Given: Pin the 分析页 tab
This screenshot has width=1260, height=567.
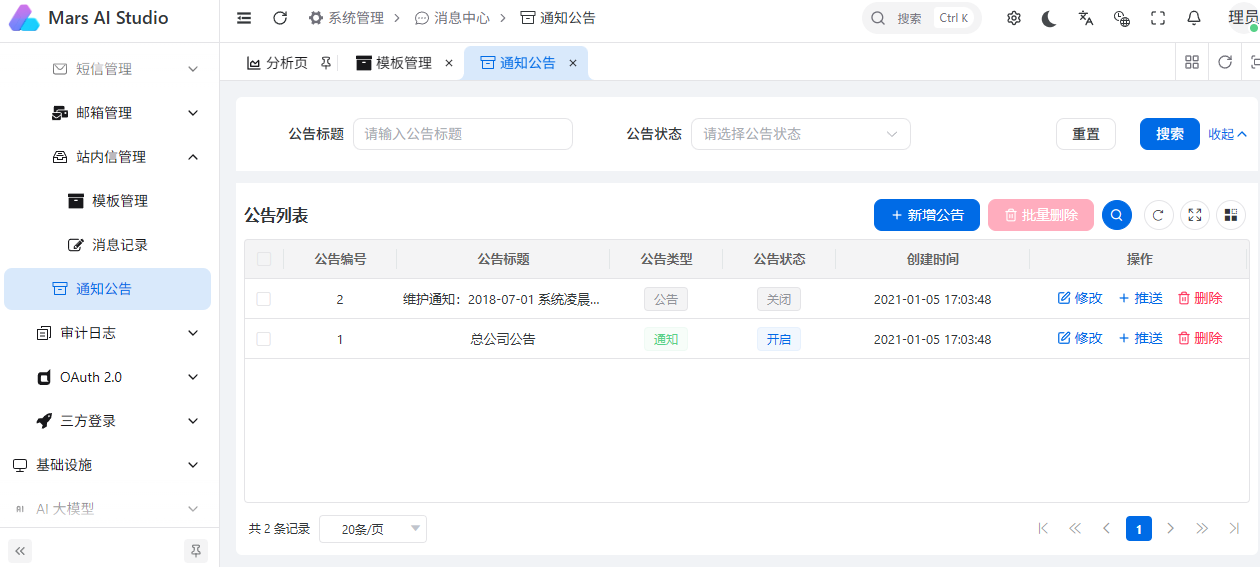Looking at the screenshot, I should click(x=326, y=63).
